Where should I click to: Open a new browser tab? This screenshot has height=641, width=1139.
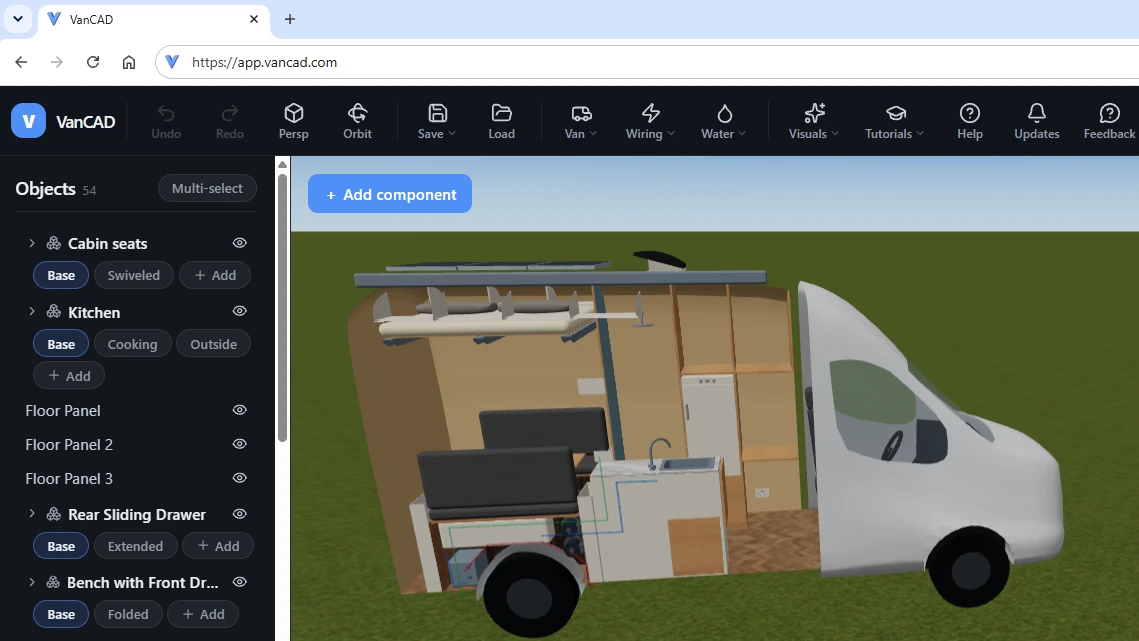290,19
